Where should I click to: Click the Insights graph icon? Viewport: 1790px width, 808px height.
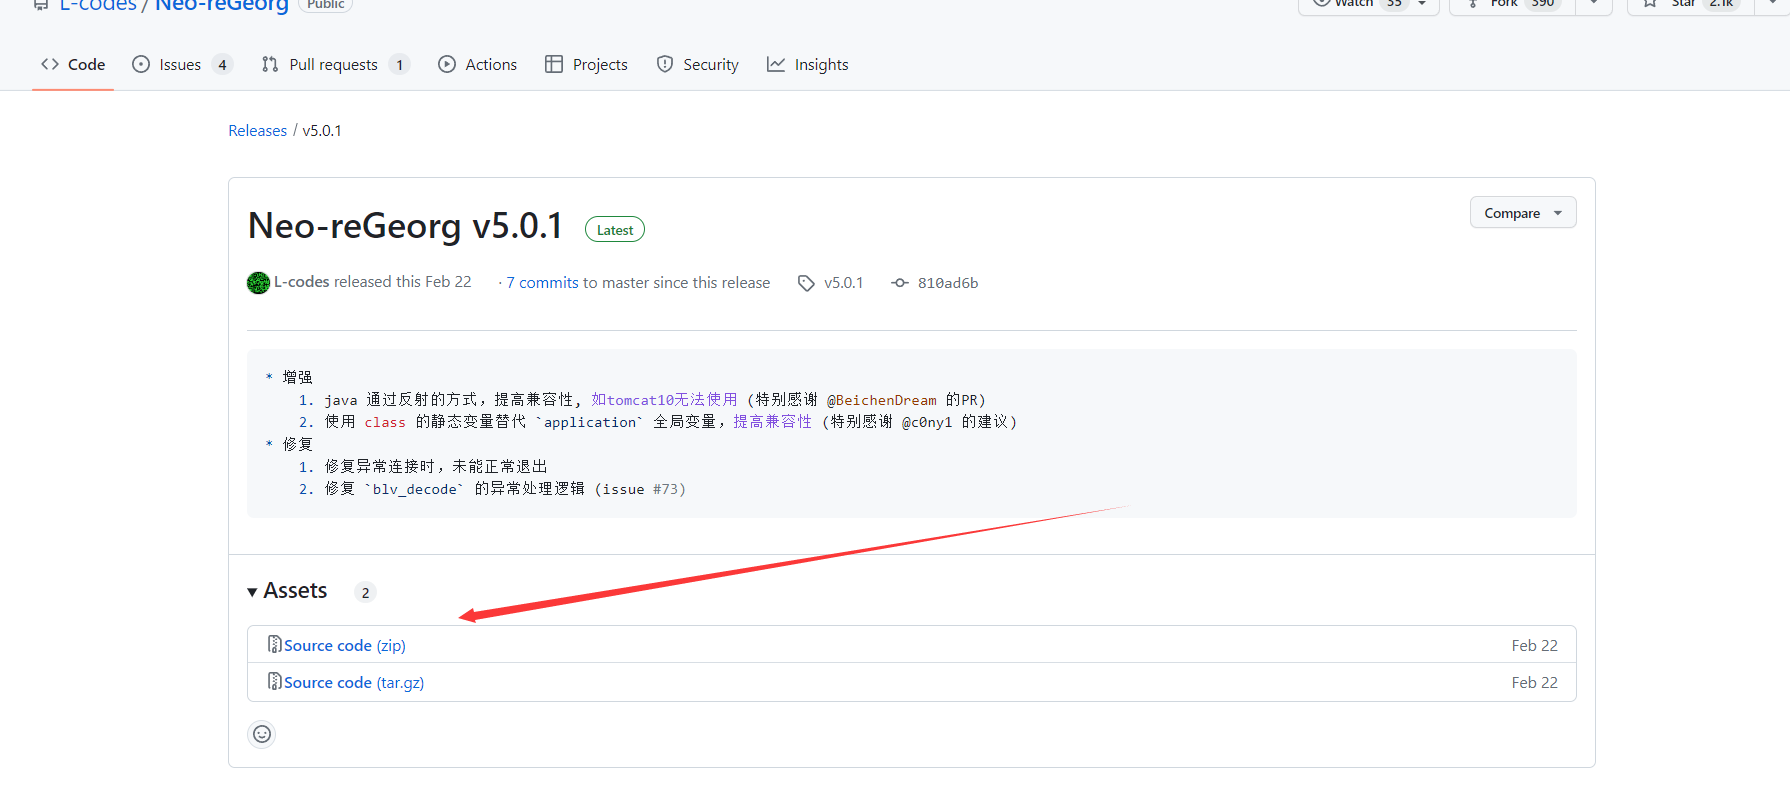[776, 64]
